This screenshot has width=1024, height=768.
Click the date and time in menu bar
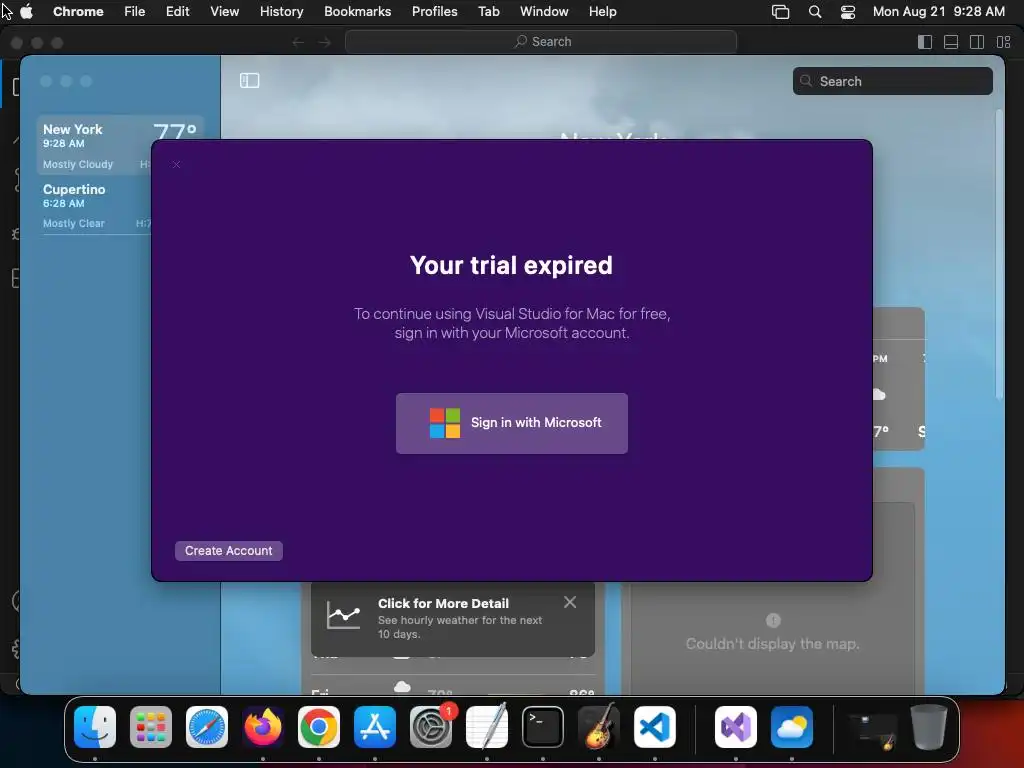point(938,11)
